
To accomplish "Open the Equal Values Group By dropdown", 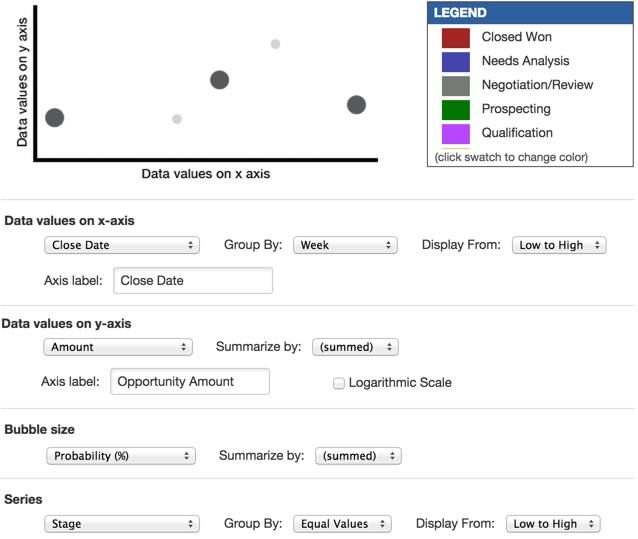I will coord(342,524).
